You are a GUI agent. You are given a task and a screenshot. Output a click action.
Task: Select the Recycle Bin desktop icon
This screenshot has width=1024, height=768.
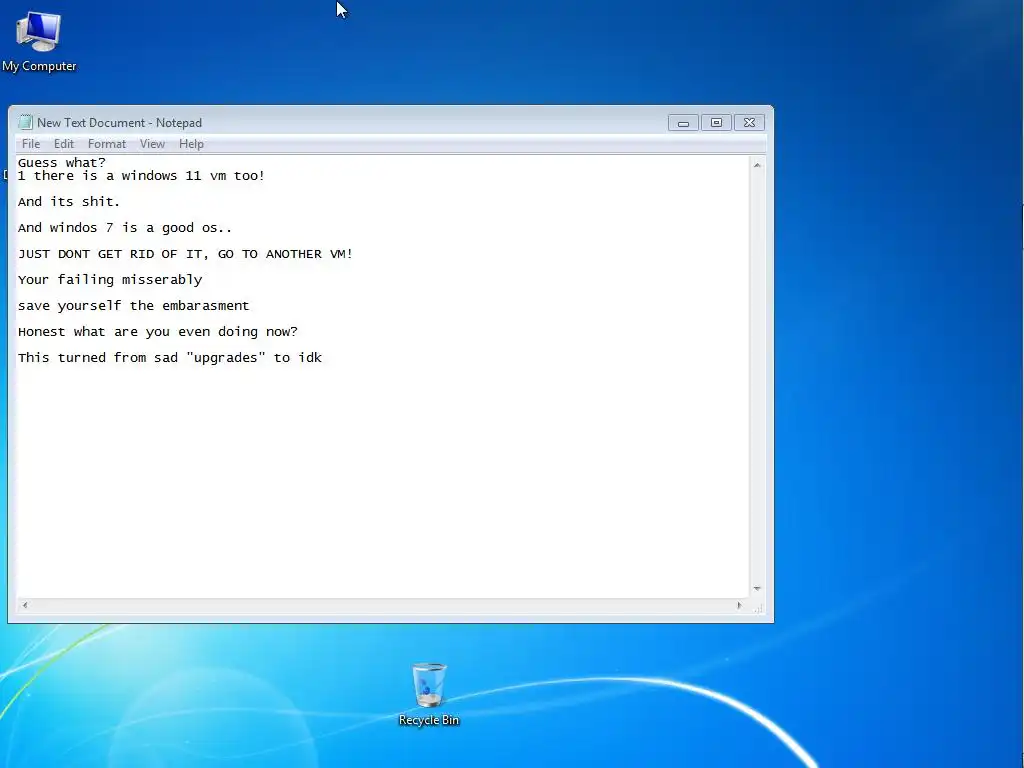tap(428, 695)
